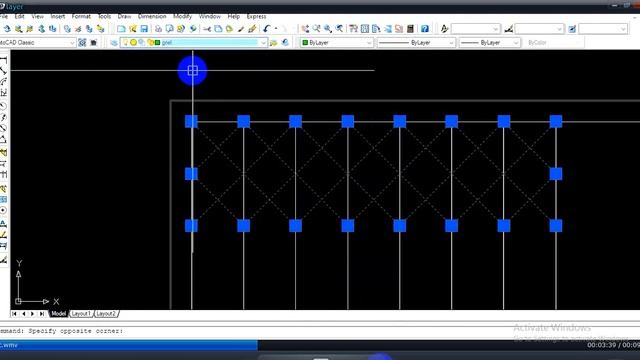Click the Publish icon

[x=181, y=29]
